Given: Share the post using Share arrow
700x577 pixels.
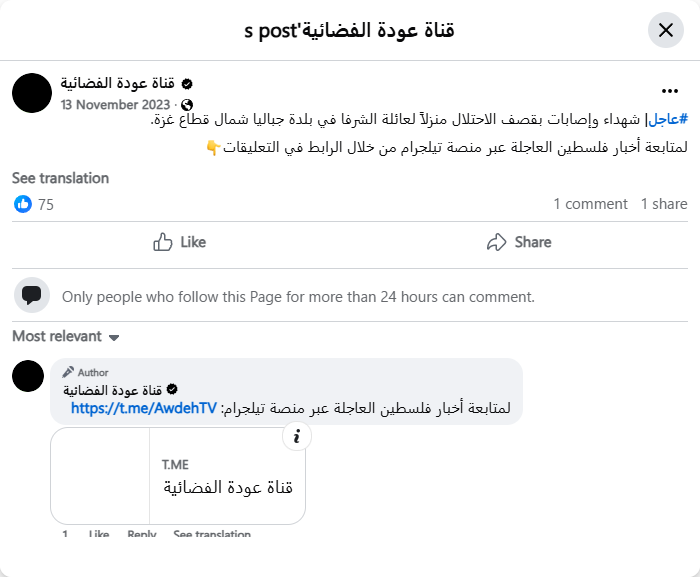Looking at the screenshot, I should click(519, 242).
